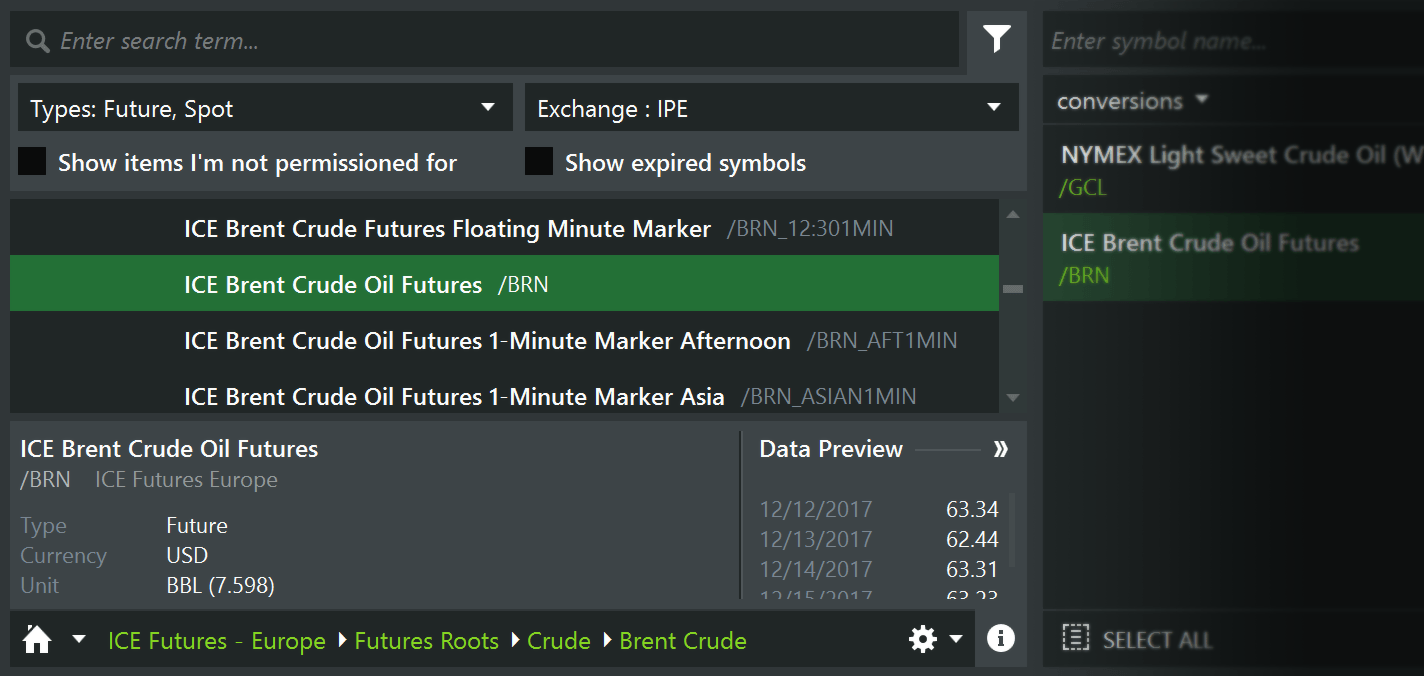The image size is (1424, 676).
Task: Select NYMEX Light Sweet Crude Oil /GCL item
Action: (x=1233, y=170)
